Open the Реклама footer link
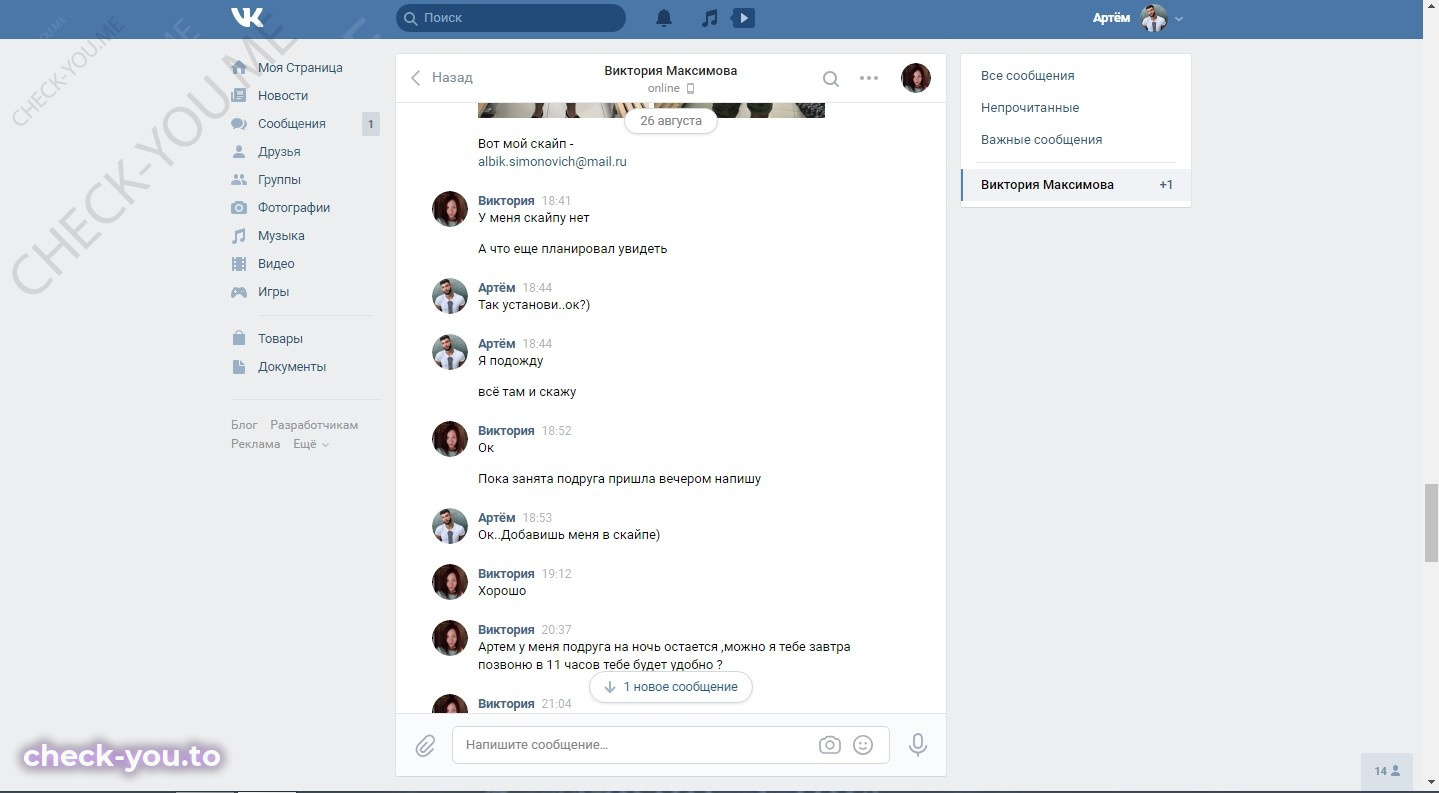Viewport: 1439px width, 793px height. click(256, 444)
